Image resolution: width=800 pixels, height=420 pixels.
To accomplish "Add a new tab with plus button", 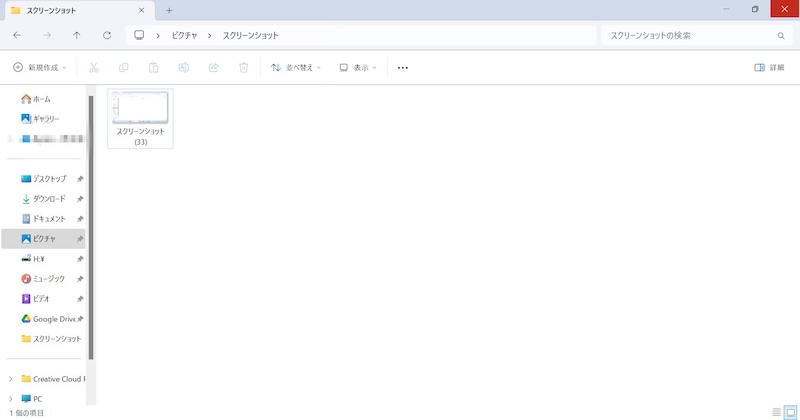I will coord(169,10).
